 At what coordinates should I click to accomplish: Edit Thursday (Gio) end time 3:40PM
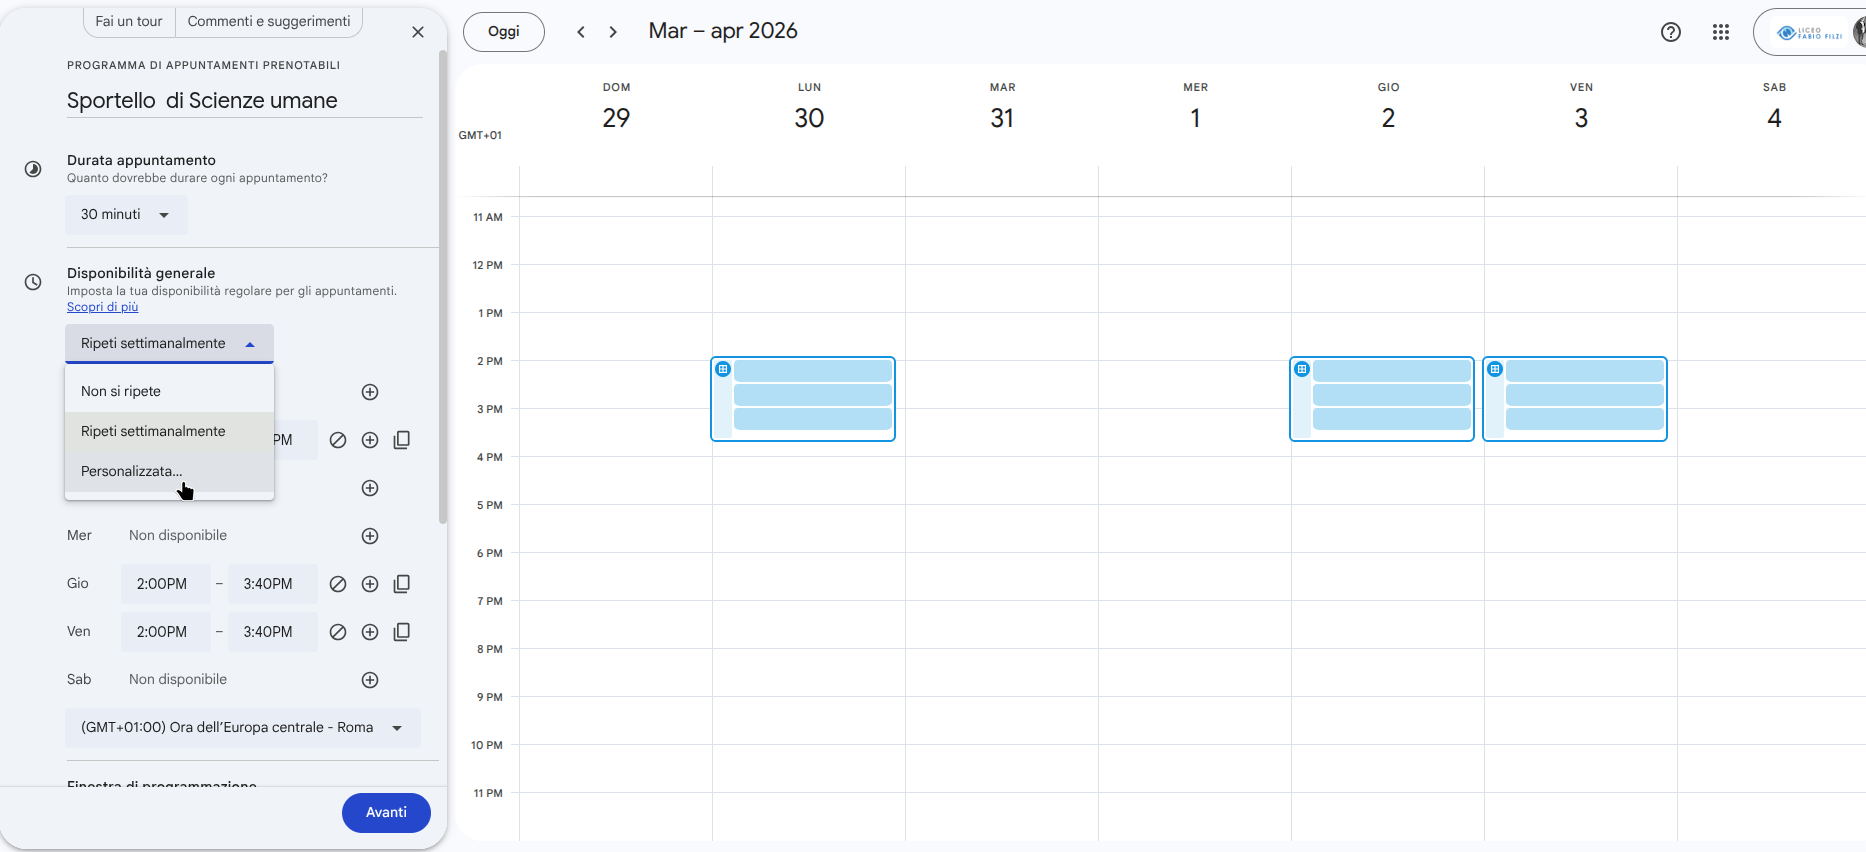[273, 584]
